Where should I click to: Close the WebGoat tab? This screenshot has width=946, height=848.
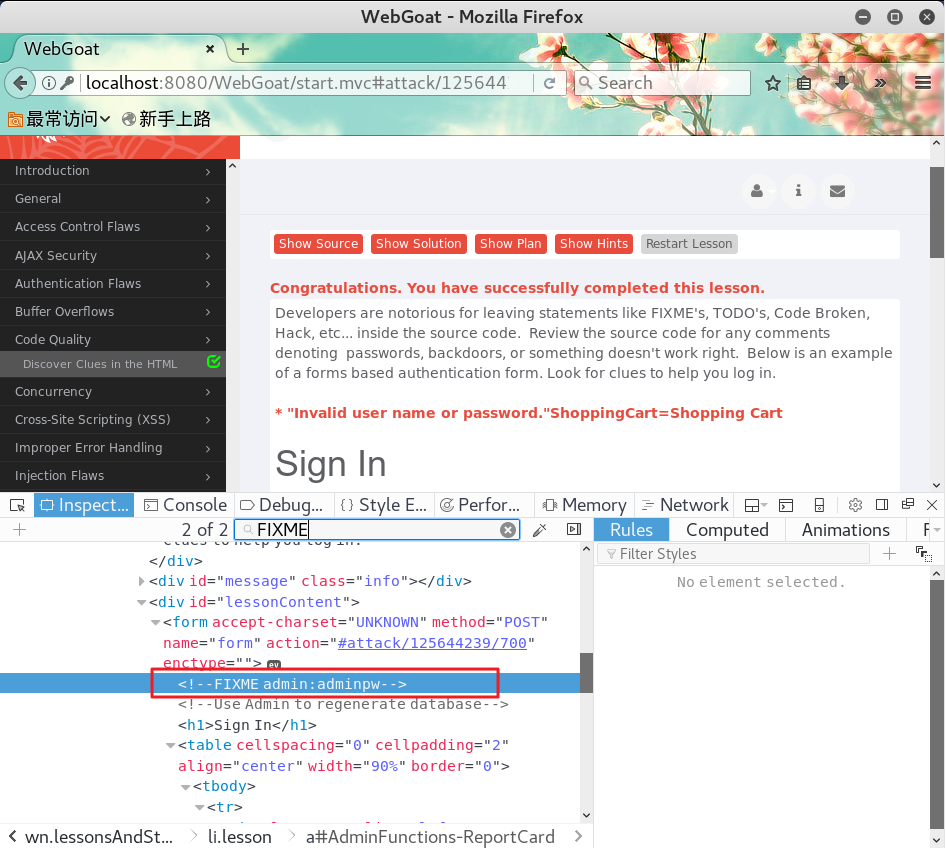[x=210, y=49]
